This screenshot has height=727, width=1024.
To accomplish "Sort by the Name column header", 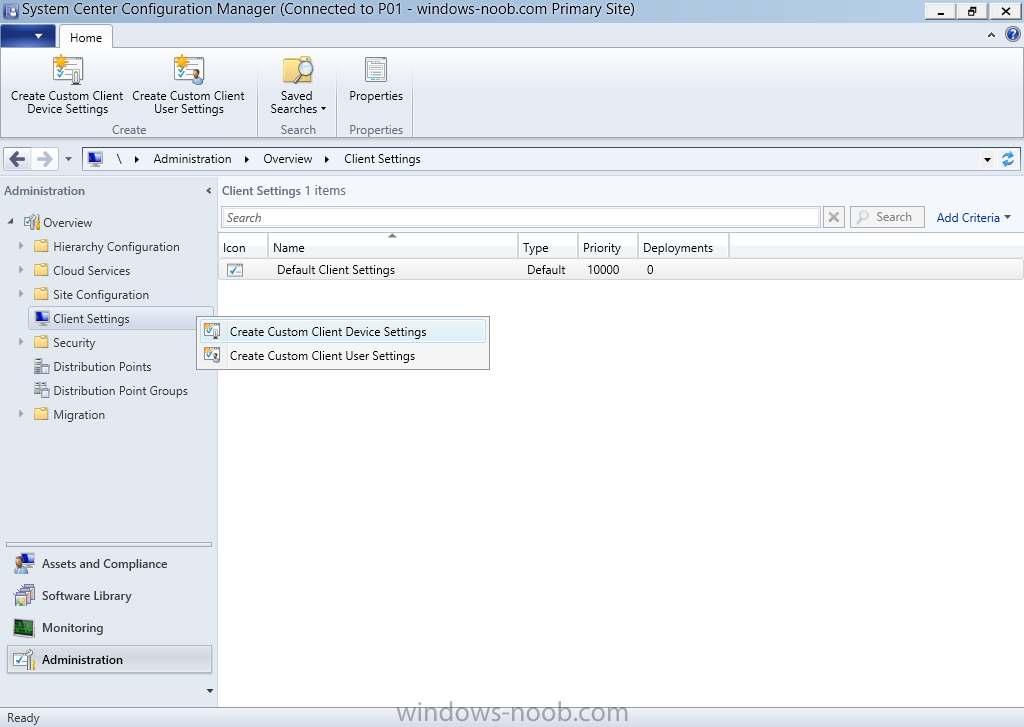I will coord(392,248).
